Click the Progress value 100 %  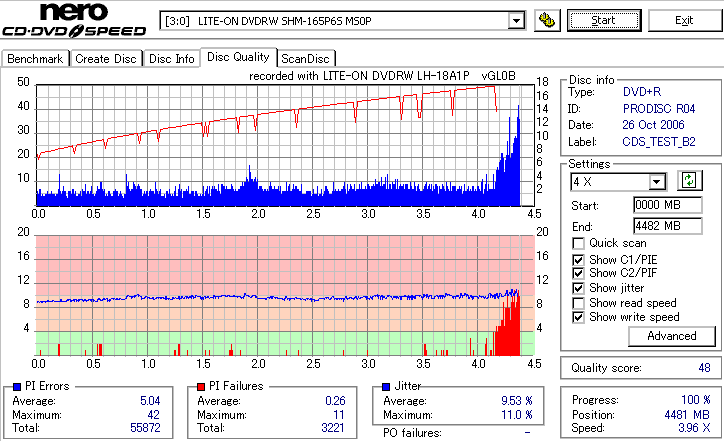(696, 400)
